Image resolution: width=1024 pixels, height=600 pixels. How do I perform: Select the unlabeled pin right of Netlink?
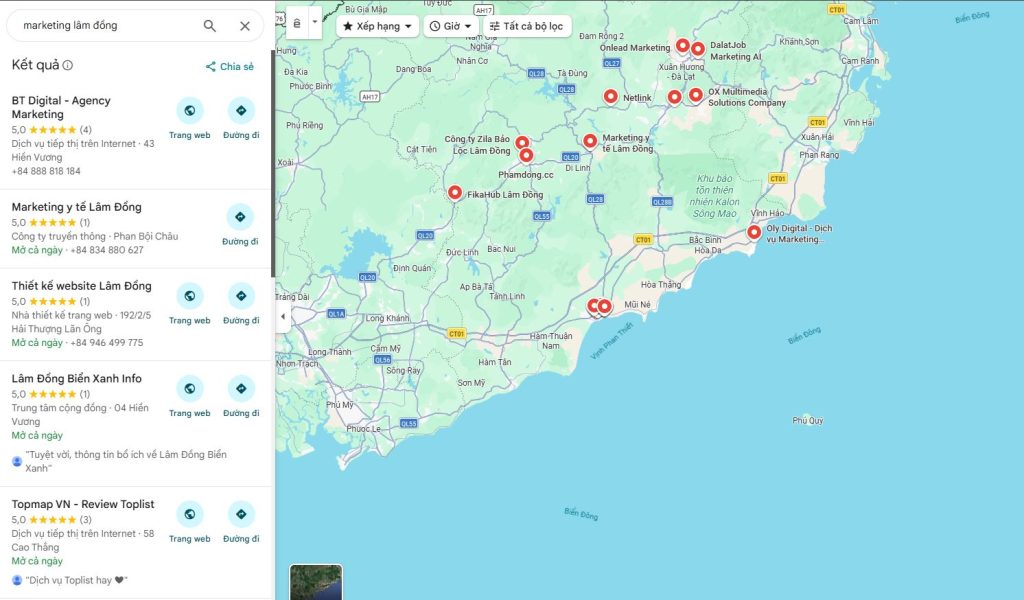pos(675,97)
